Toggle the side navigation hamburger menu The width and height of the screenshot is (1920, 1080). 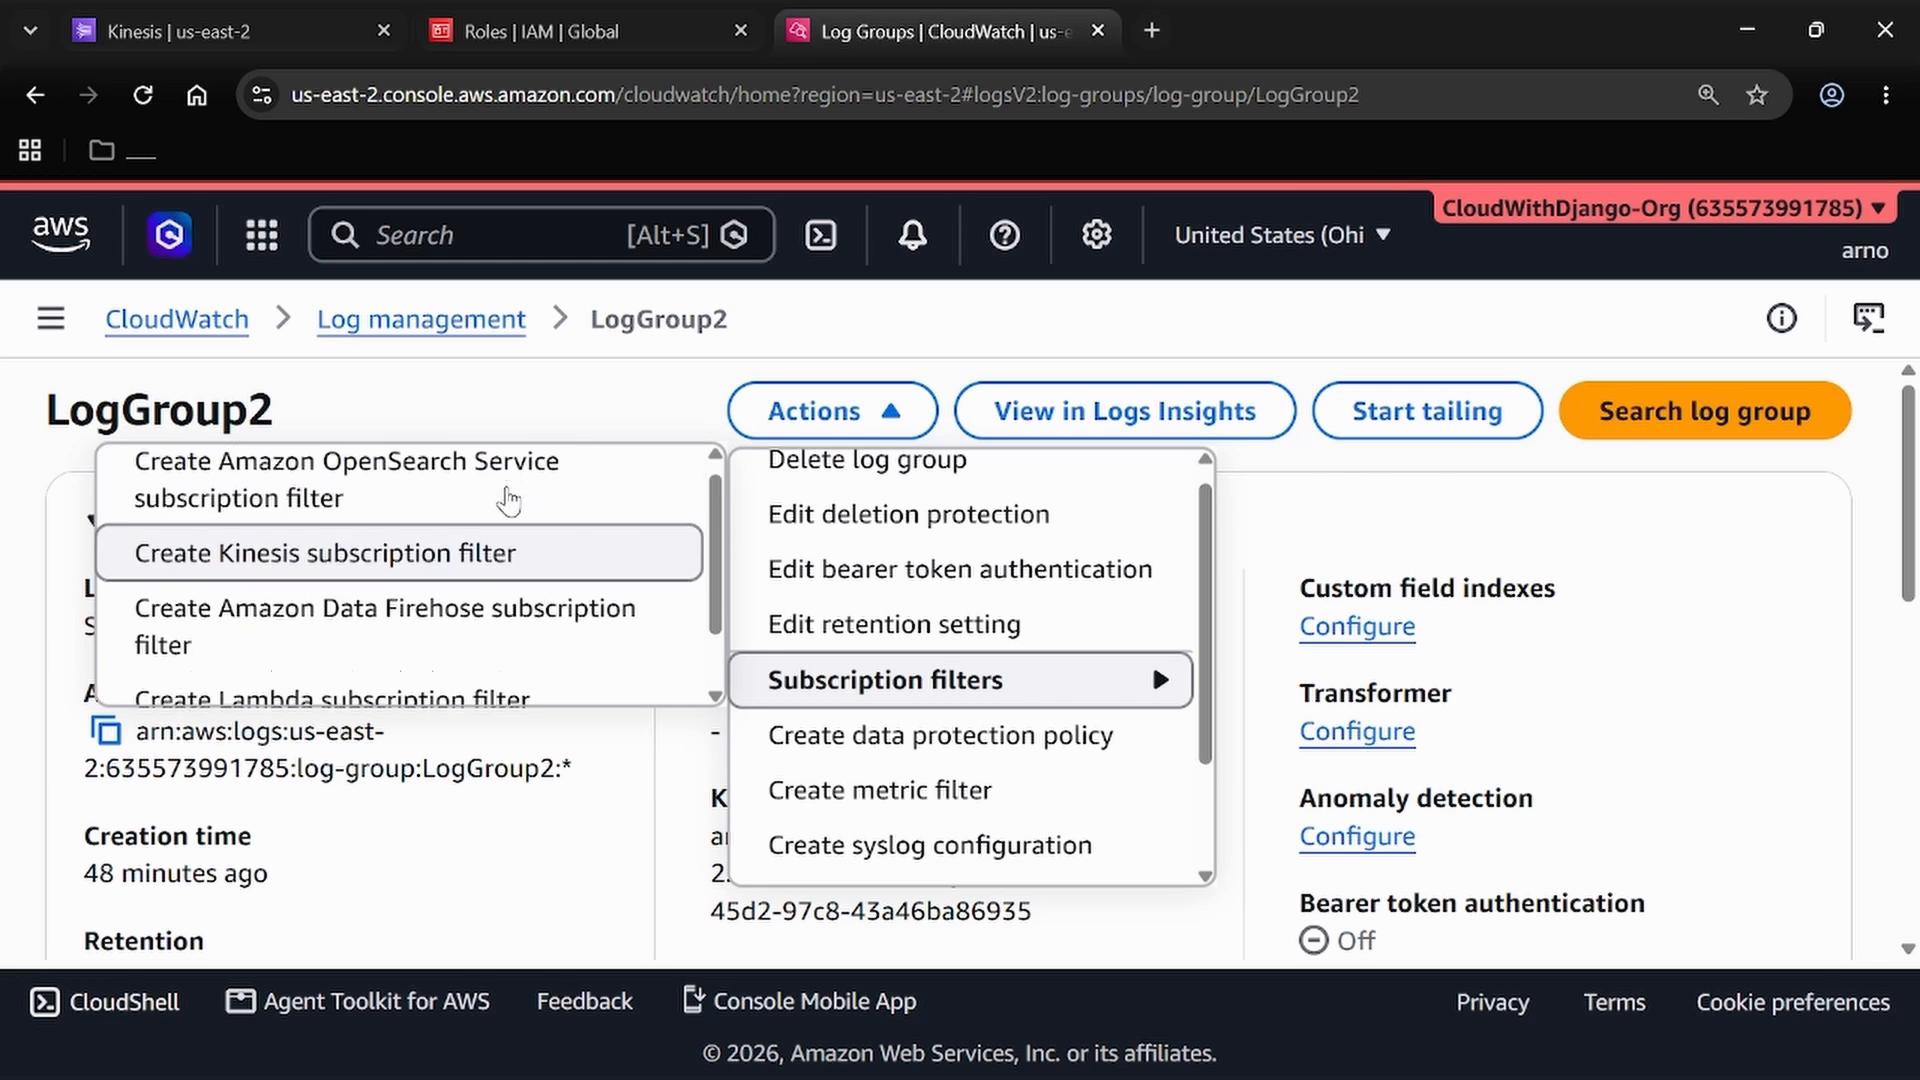tap(51, 319)
